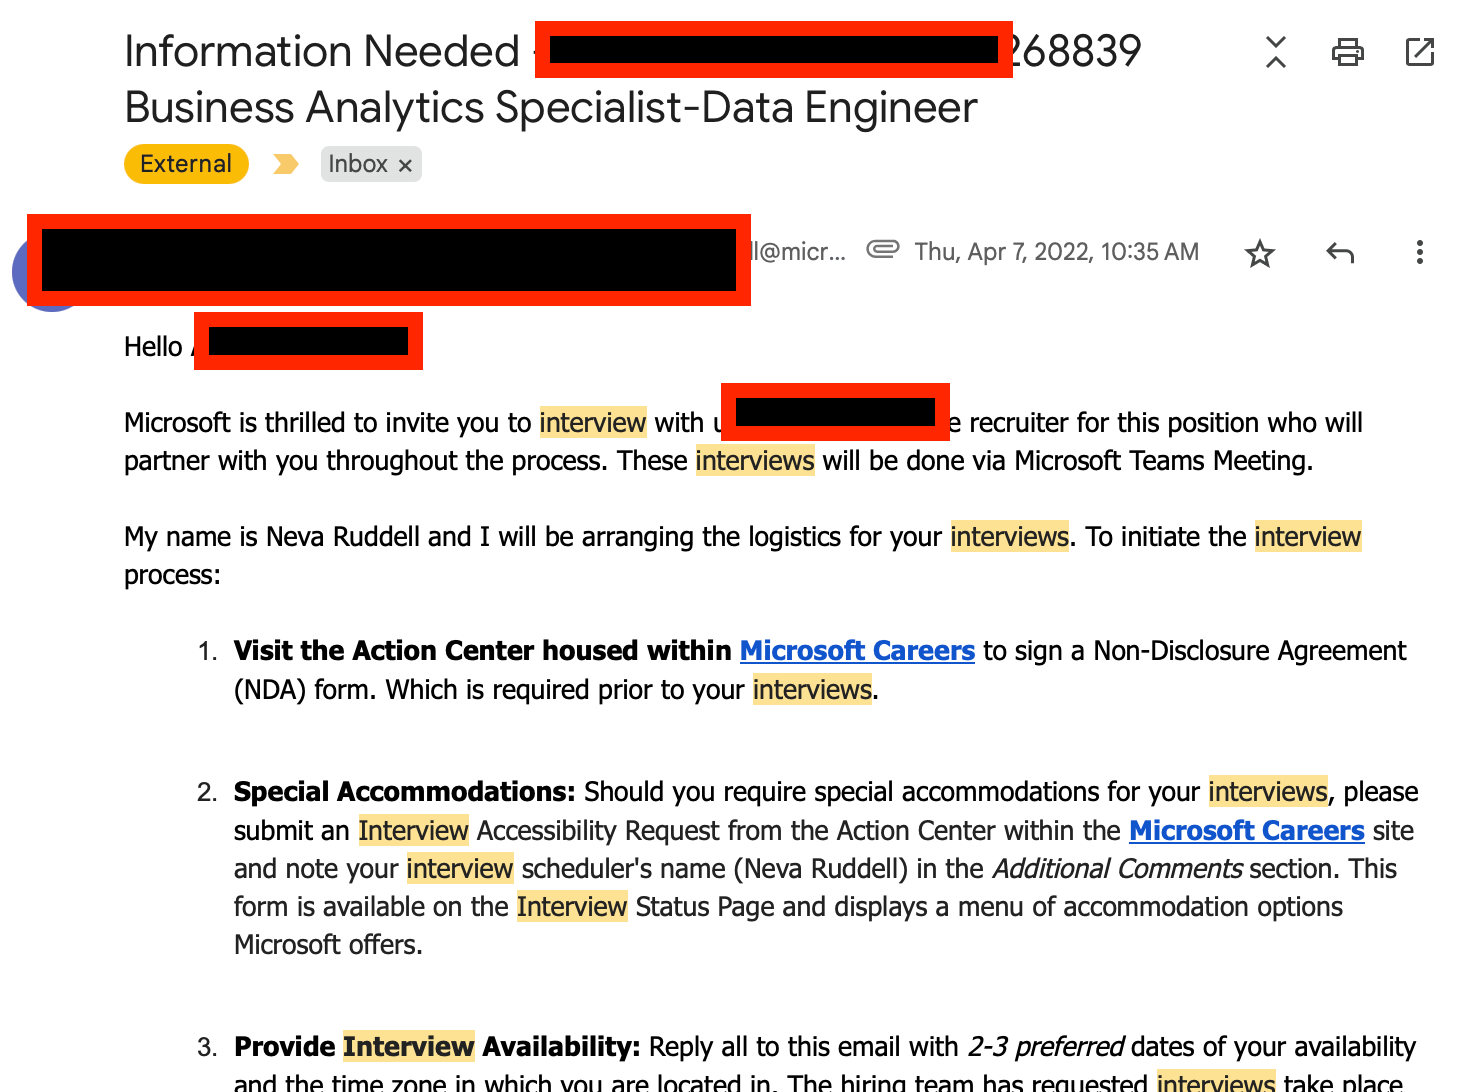1458x1092 pixels.
Task: Click the Thu, Apr 7, 2022 timestamp
Action: [1056, 252]
